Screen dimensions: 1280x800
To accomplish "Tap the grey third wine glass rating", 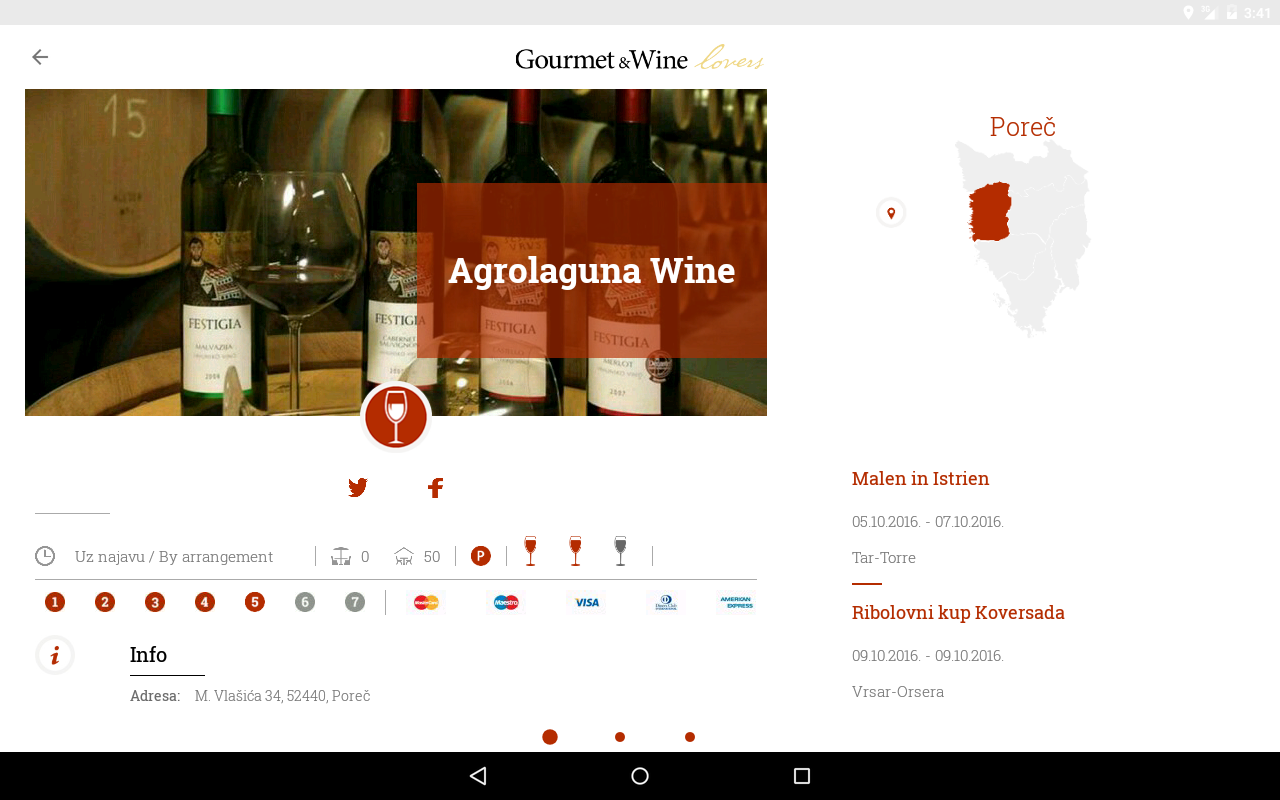I will coord(620,551).
